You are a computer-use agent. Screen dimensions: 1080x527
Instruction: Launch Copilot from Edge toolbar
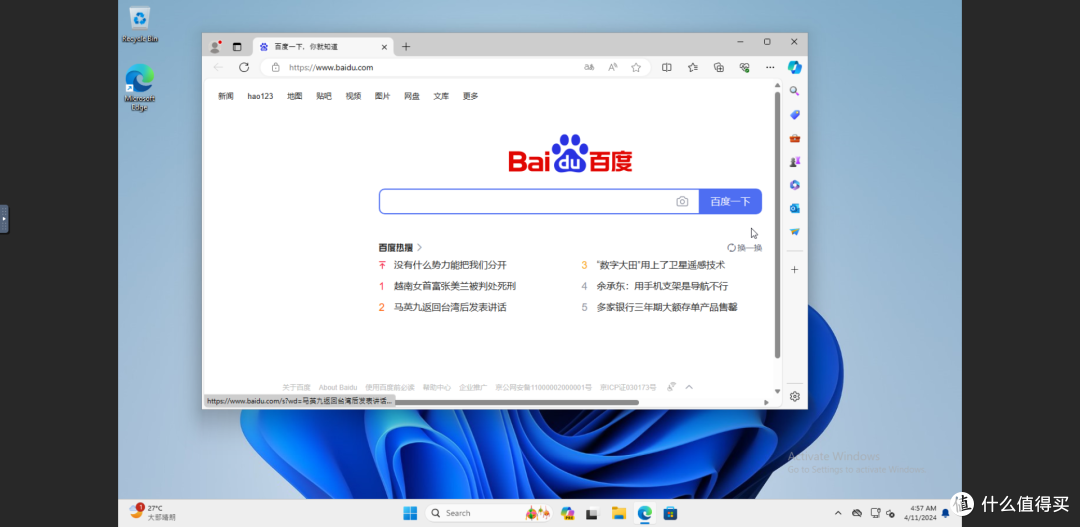(795, 68)
